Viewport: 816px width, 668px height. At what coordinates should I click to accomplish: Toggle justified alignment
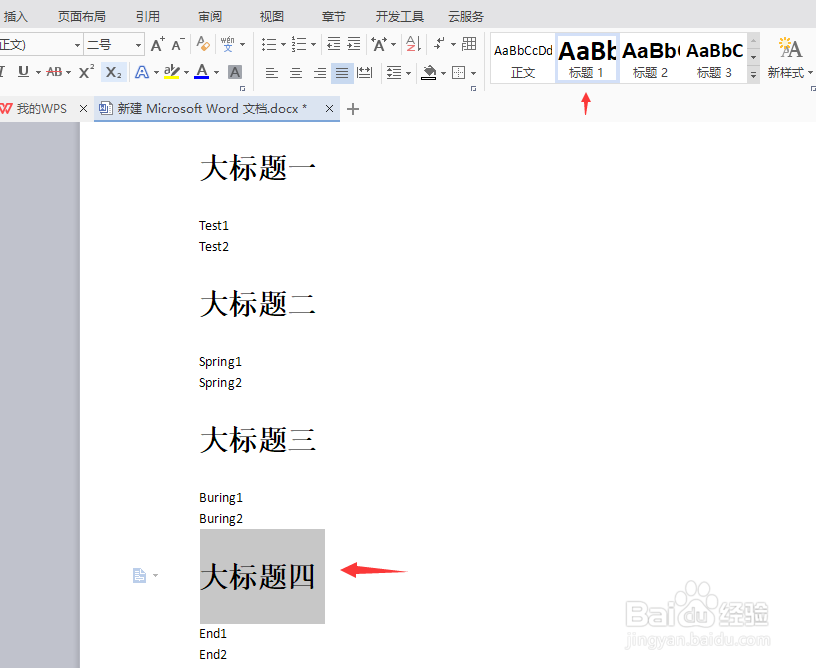[342, 73]
